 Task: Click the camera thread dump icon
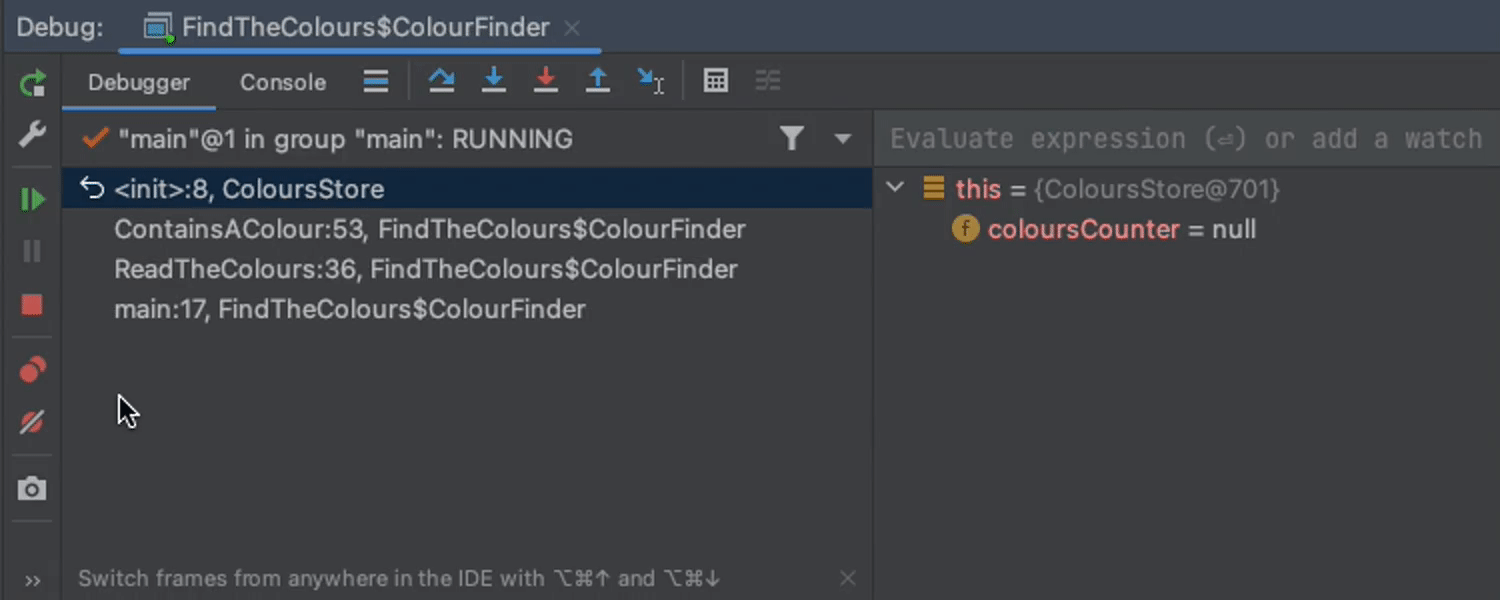pyautogui.click(x=33, y=489)
